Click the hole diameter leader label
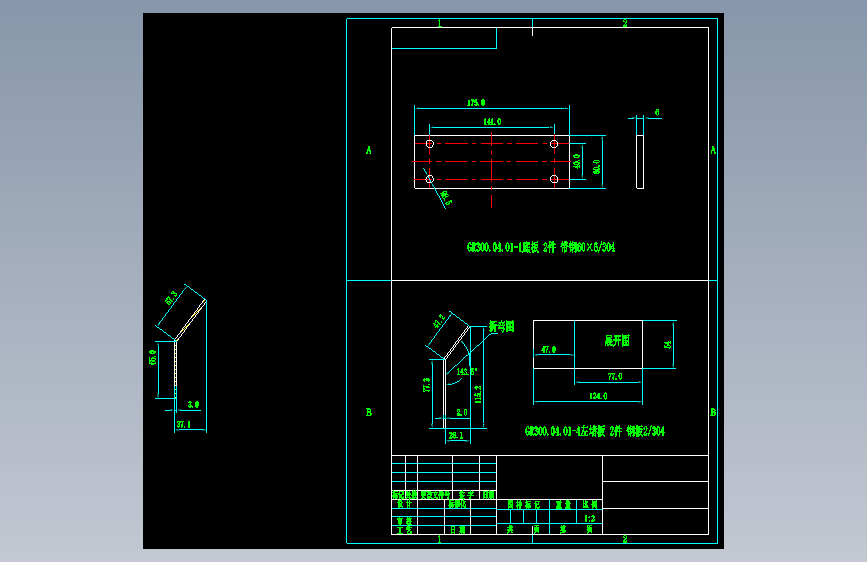Image resolution: width=867 pixels, height=562 pixels. pos(446,198)
